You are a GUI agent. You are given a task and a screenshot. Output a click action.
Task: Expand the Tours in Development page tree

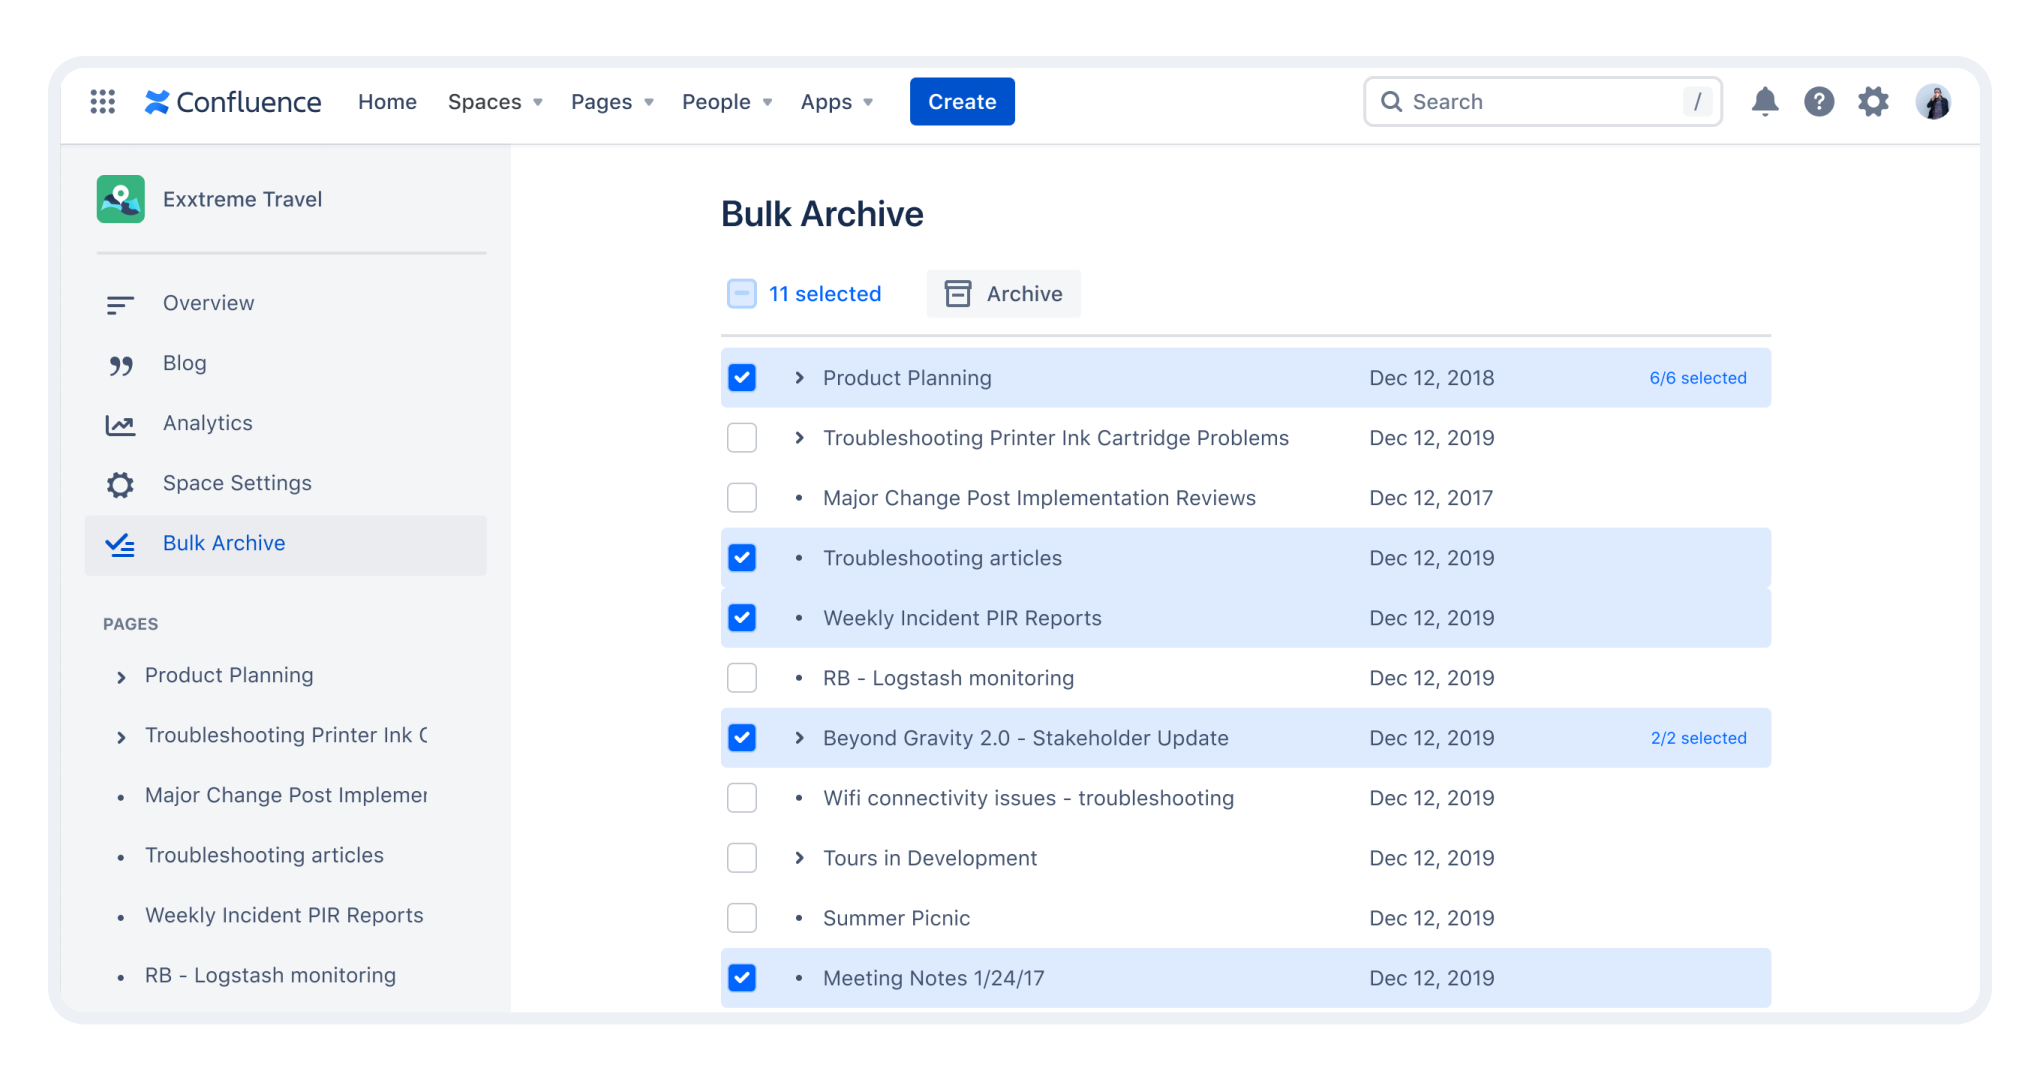798,857
